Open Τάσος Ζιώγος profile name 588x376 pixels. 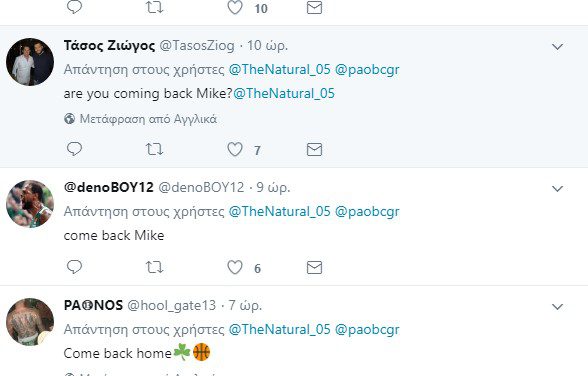coord(109,45)
